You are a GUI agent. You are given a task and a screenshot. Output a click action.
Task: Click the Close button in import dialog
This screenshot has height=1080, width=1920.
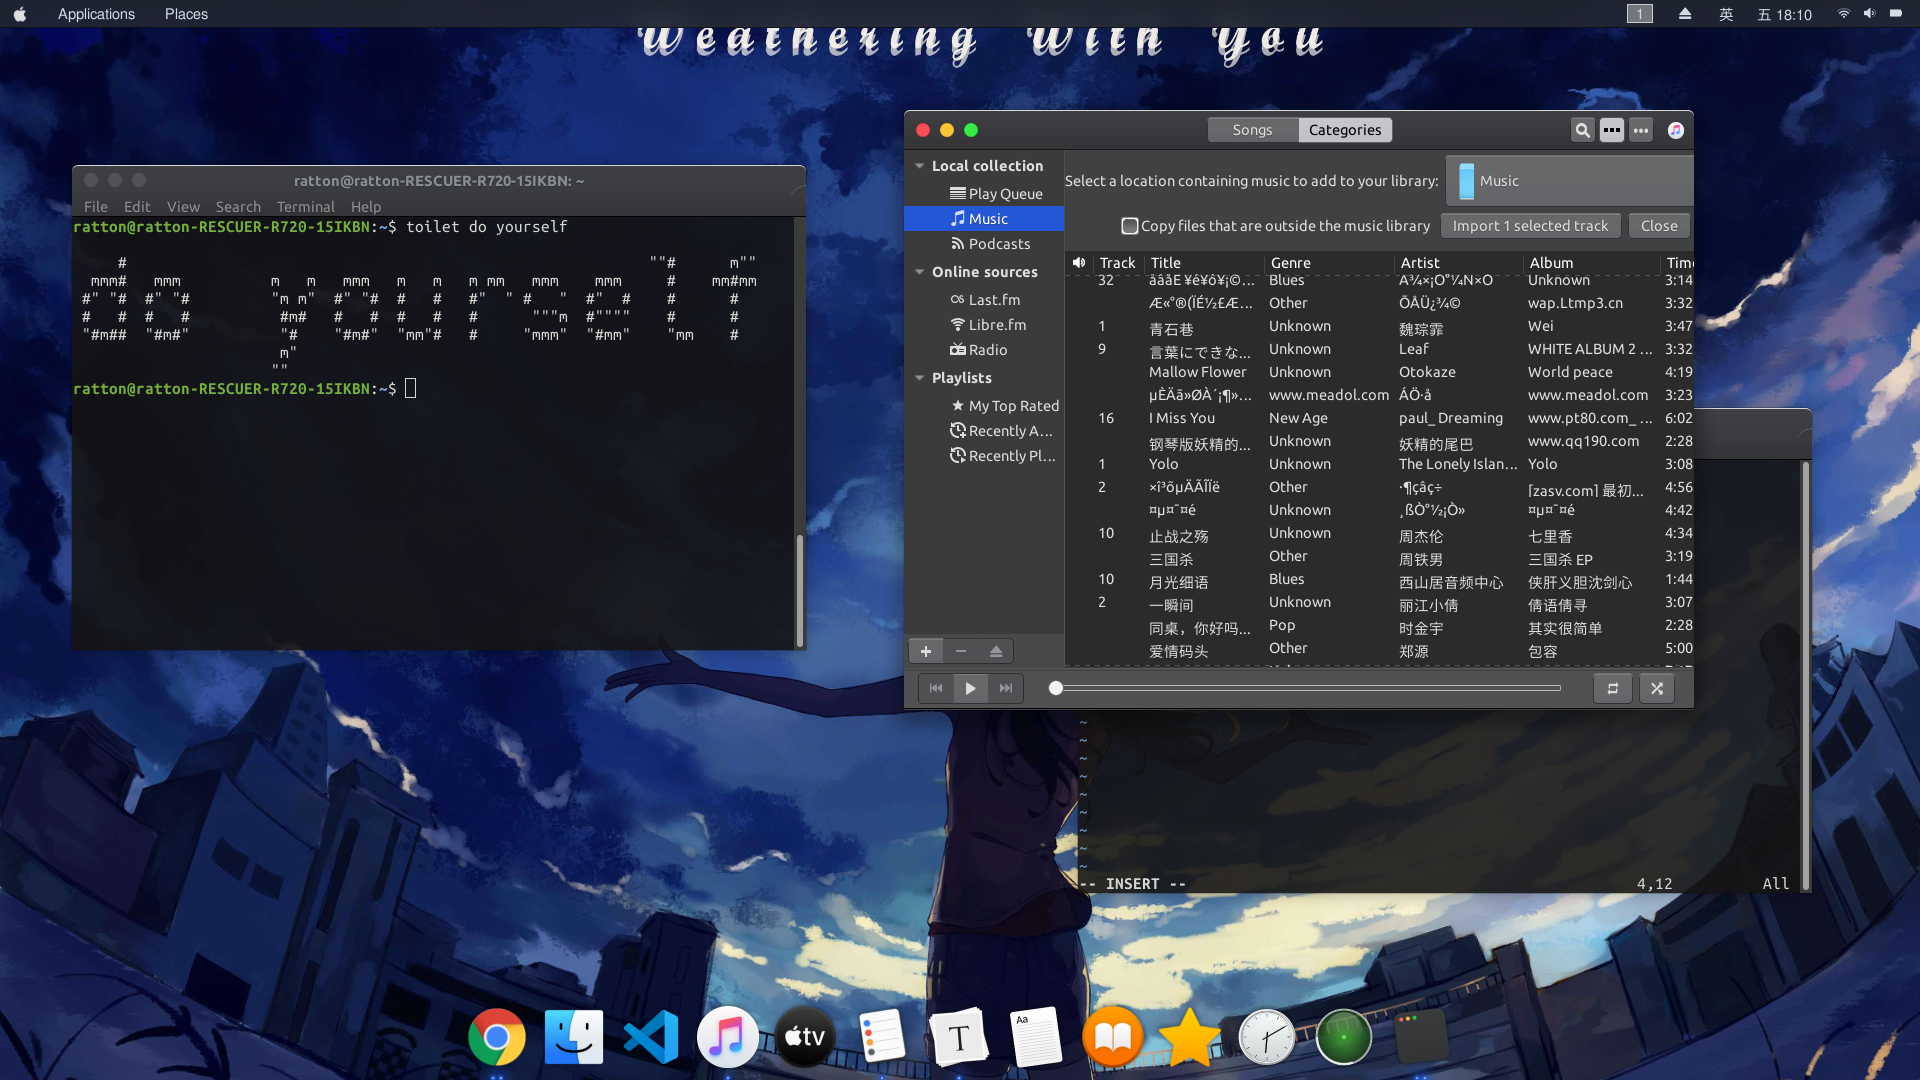(1659, 224)
